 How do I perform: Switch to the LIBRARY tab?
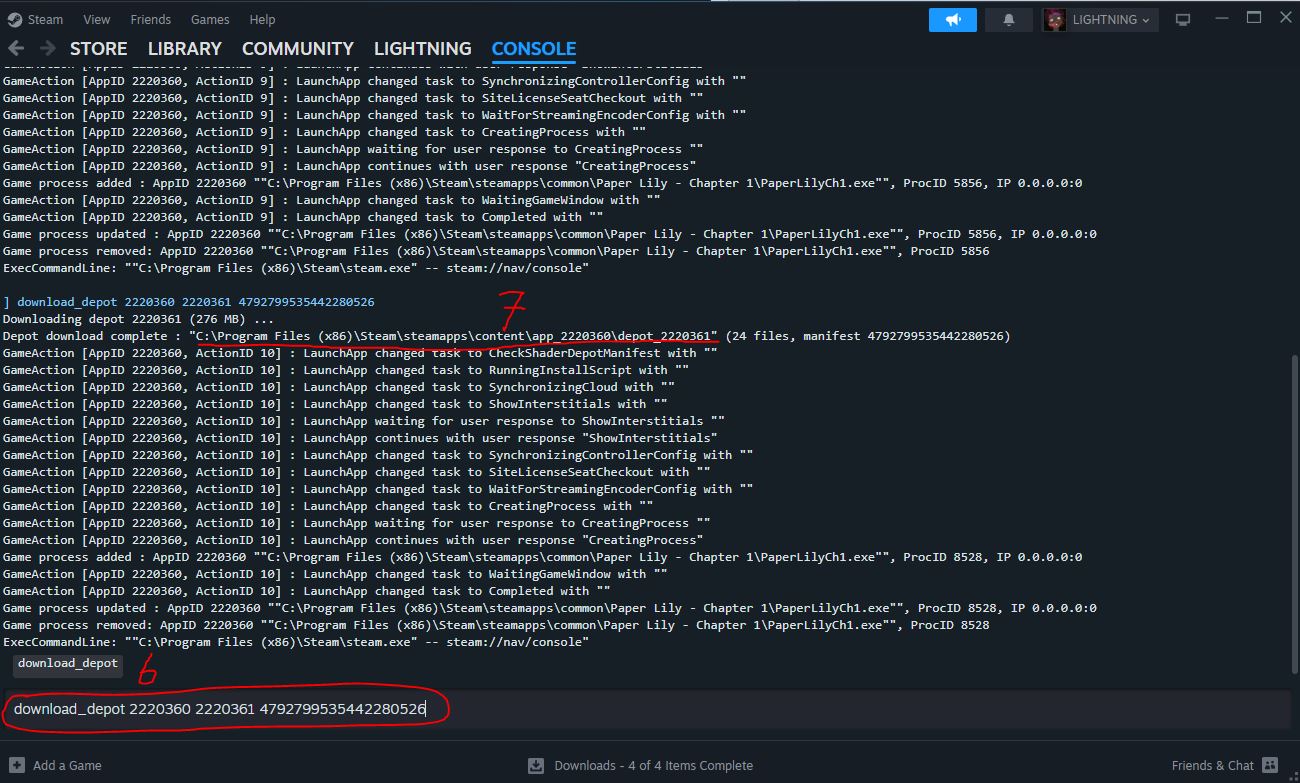pyautogui.click(x=184, y=48)
